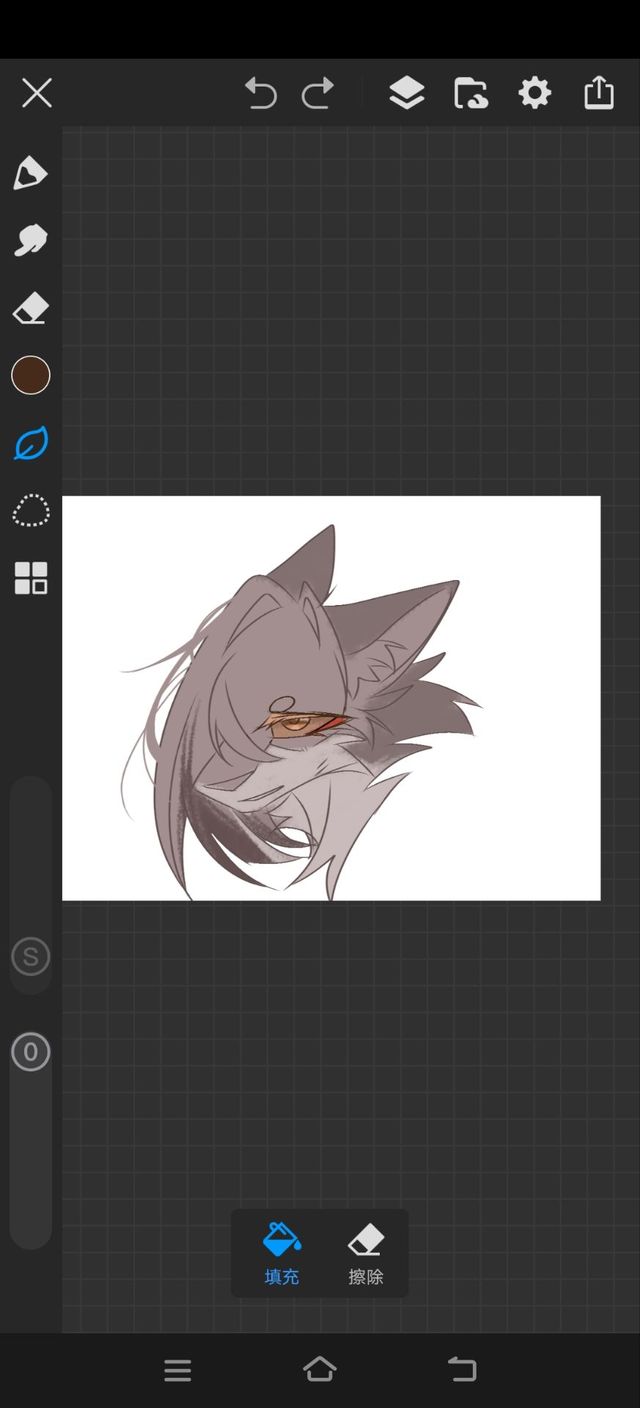This screenshot has width=640, height=1408.
Task: Close the drawing with the X button
Action: (37, 93)
